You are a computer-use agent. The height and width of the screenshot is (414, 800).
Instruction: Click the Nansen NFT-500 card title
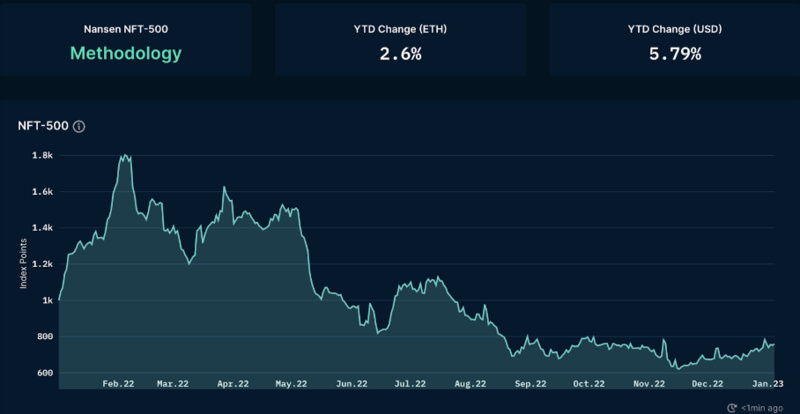(x=126, y=29)
